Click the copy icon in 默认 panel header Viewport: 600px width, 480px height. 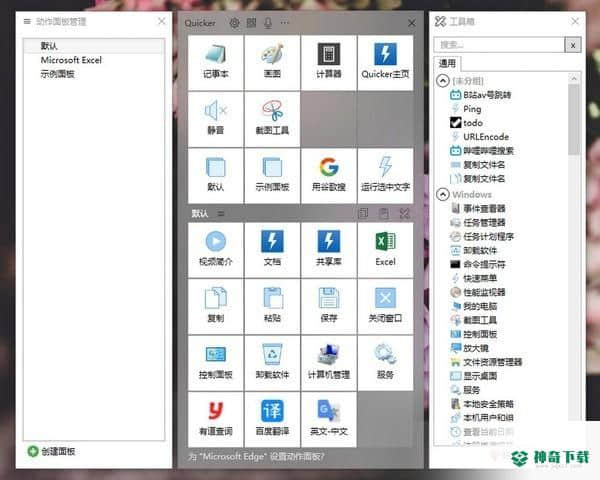pyautogui.click(x=363, y=213)
